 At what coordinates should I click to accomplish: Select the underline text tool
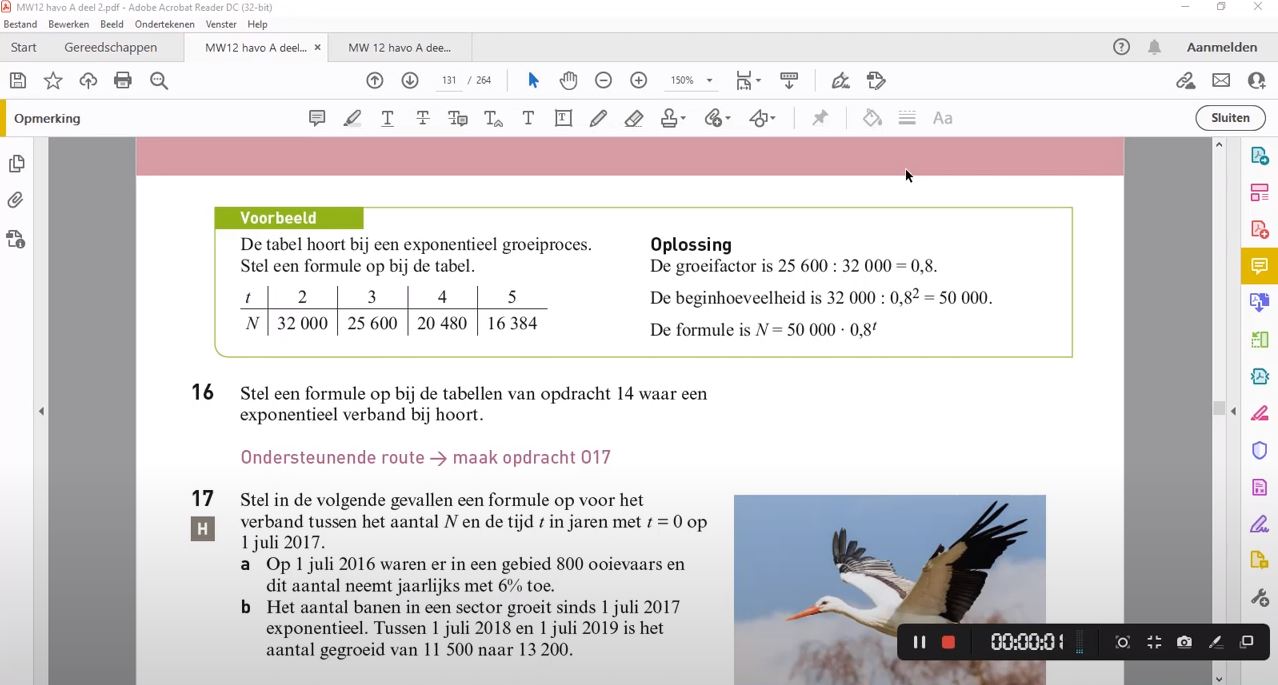point(387,118)
